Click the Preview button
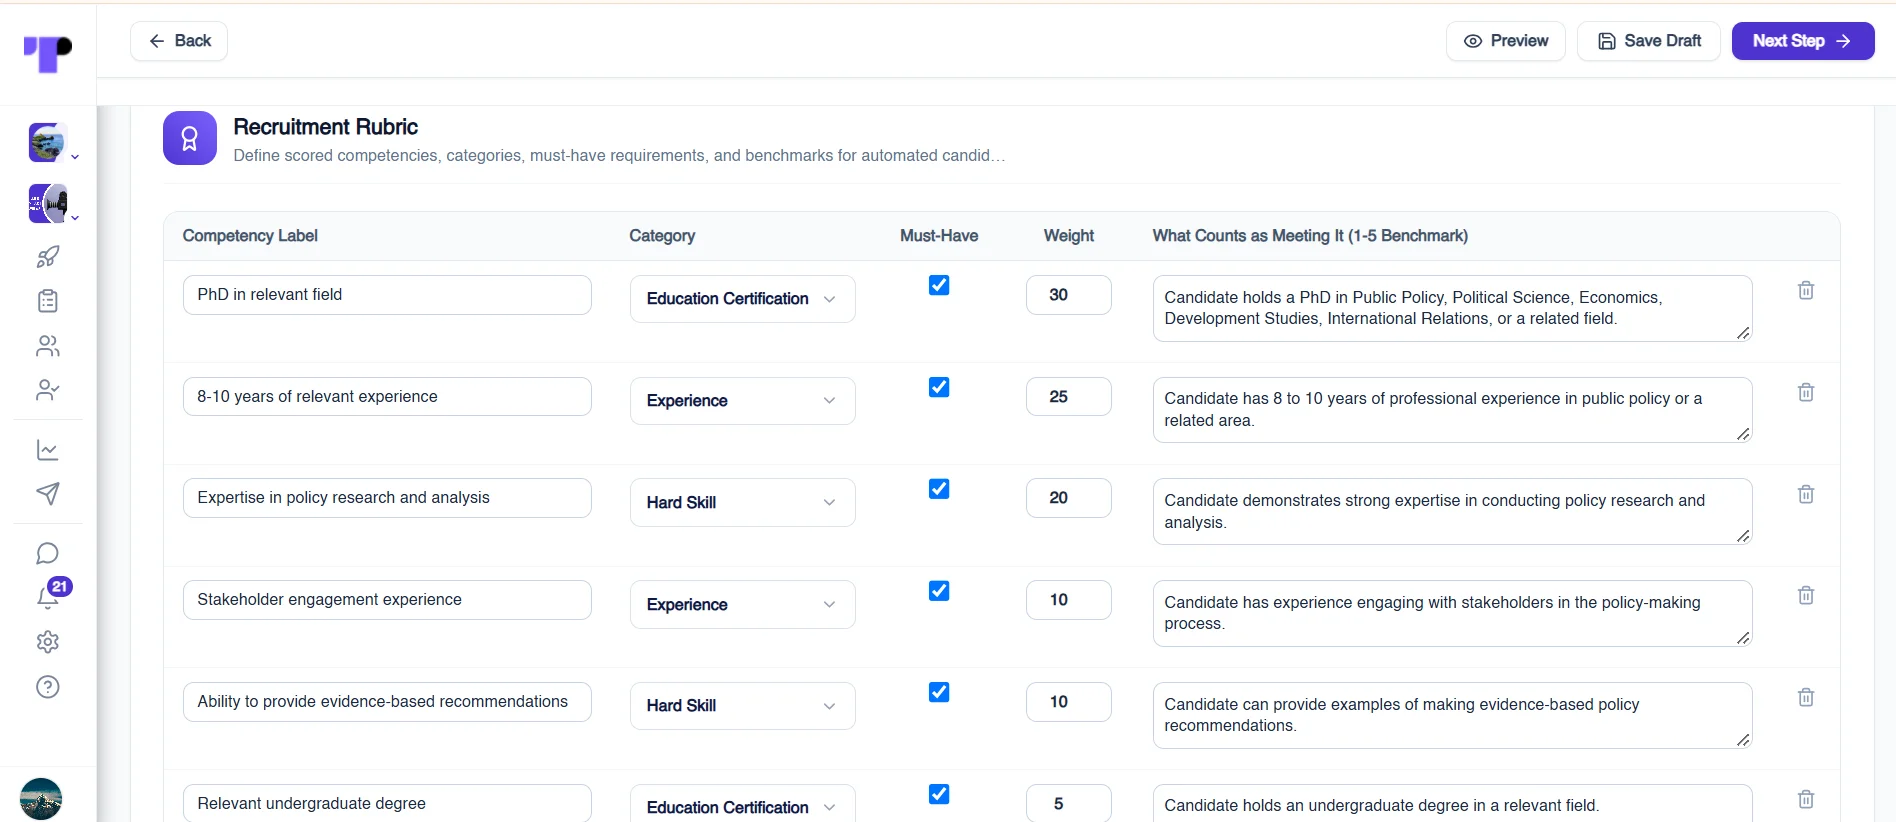This screenshot has width=1896, height=822. (x=1506, y=41)
